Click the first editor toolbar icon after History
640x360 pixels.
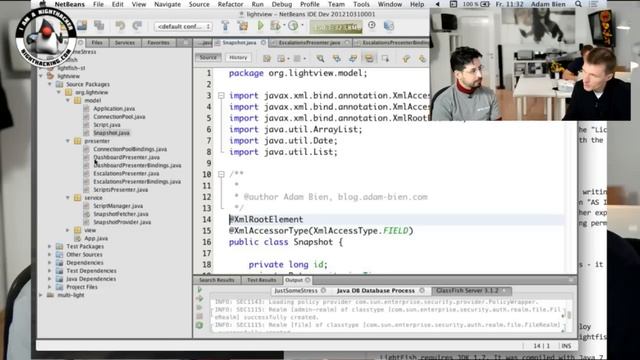[x=267, y=58]
